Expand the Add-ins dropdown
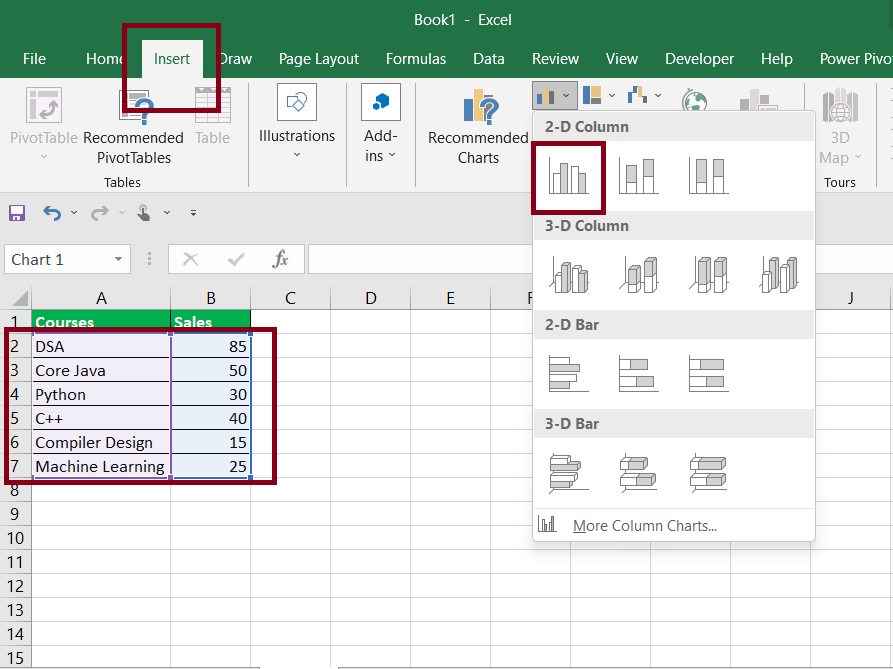Screen dimensions: 893x669 (x=380, y=122)
